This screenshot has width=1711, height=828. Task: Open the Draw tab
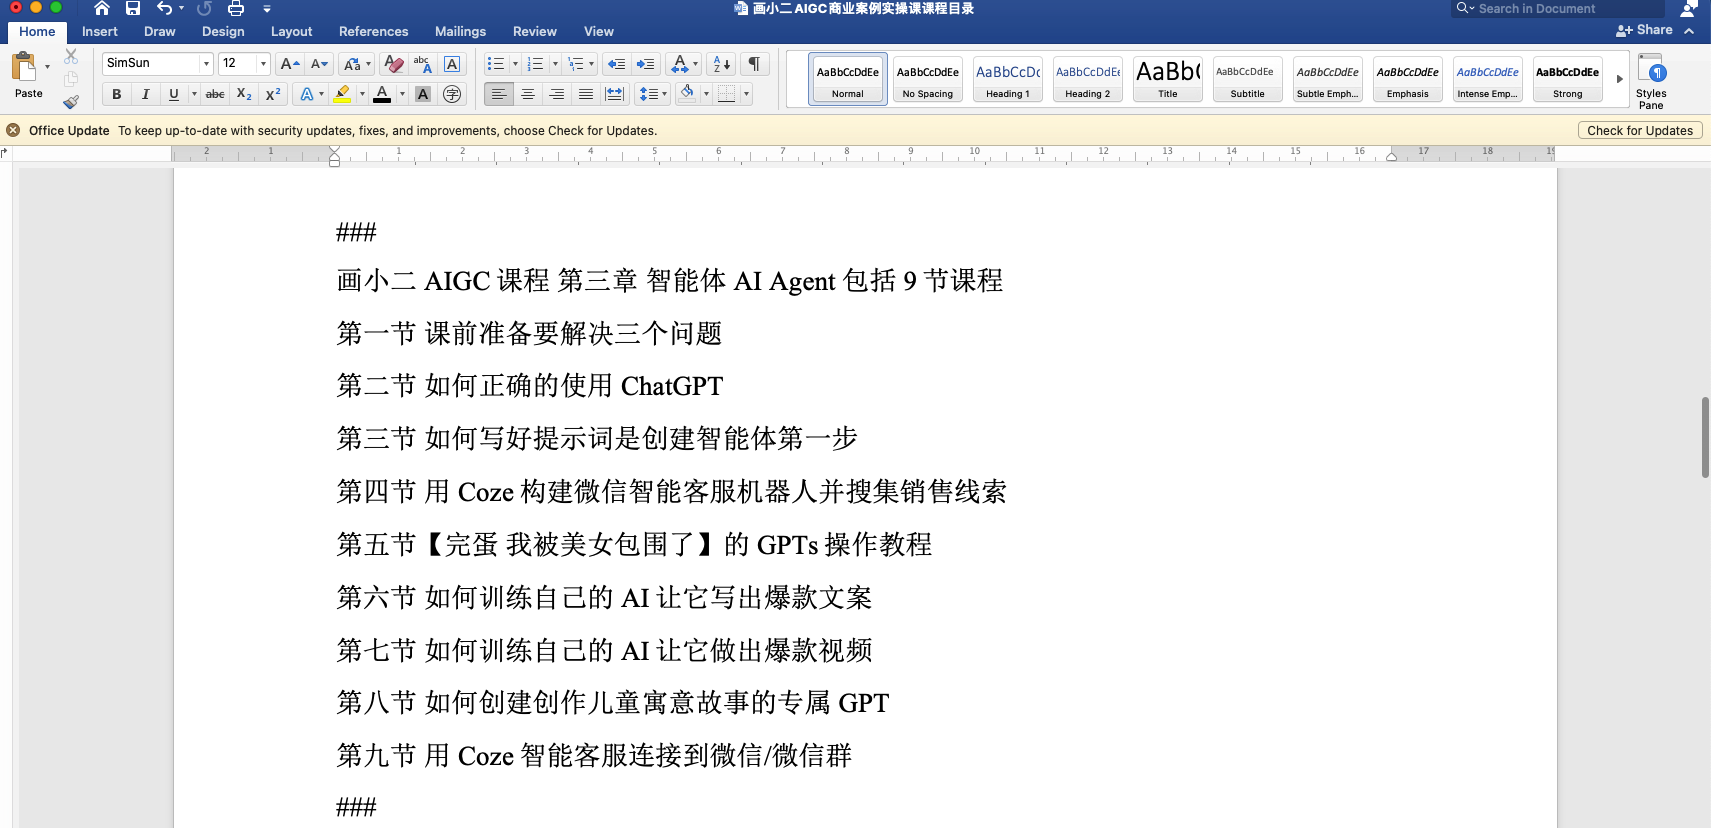[160, 32]
